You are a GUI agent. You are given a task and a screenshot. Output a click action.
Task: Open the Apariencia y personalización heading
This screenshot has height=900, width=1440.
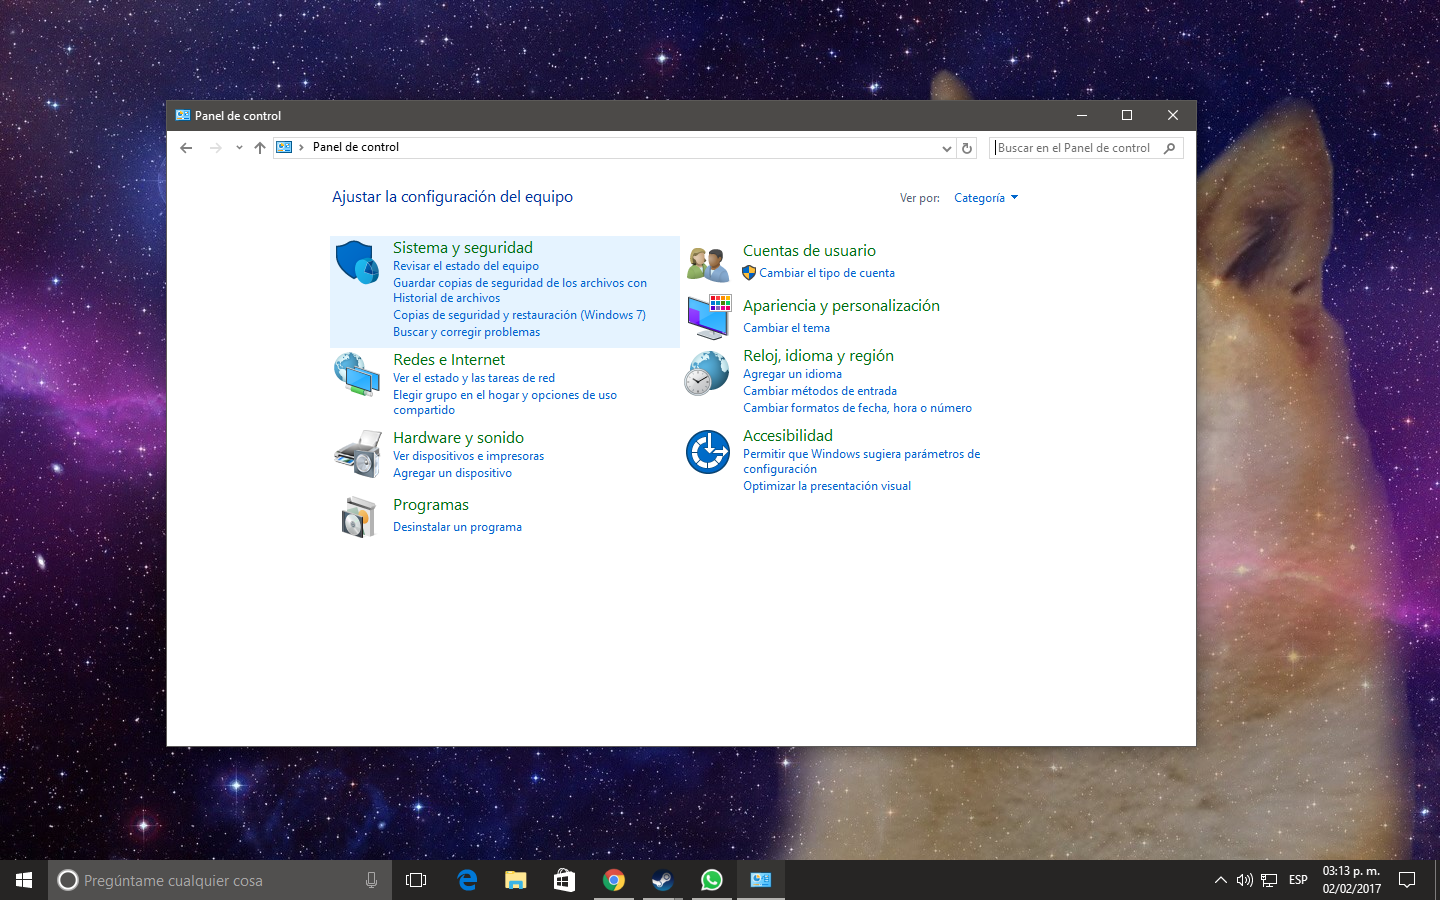(x=841, y=306)
